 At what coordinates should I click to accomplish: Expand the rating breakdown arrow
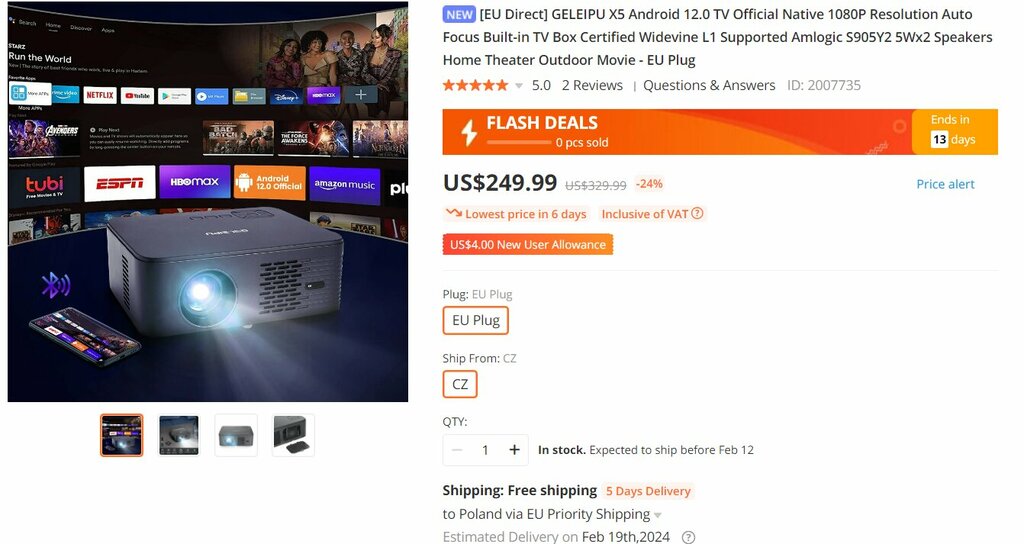click(519, 86)
